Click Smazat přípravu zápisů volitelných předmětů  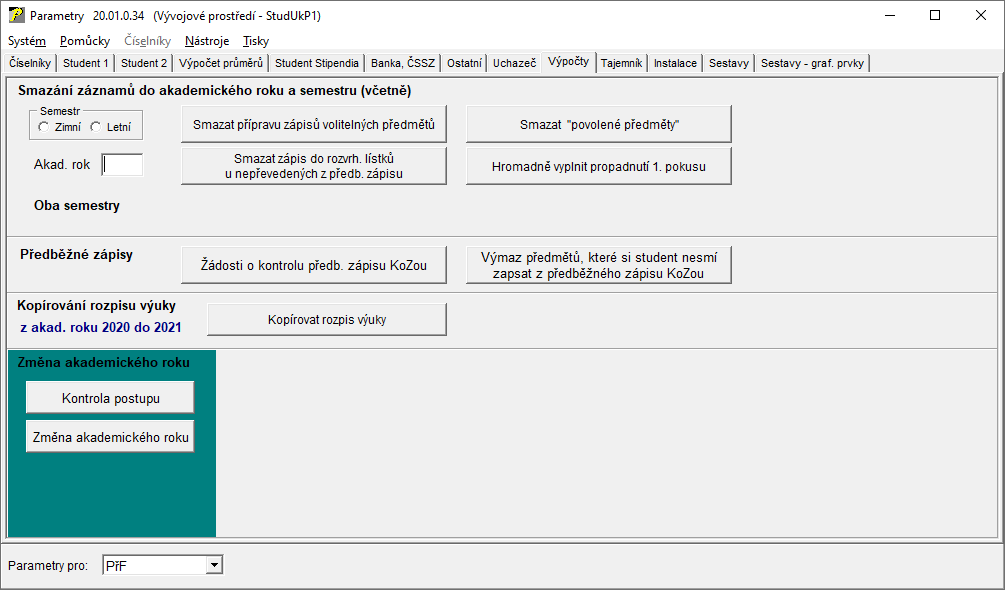[314, 125]
